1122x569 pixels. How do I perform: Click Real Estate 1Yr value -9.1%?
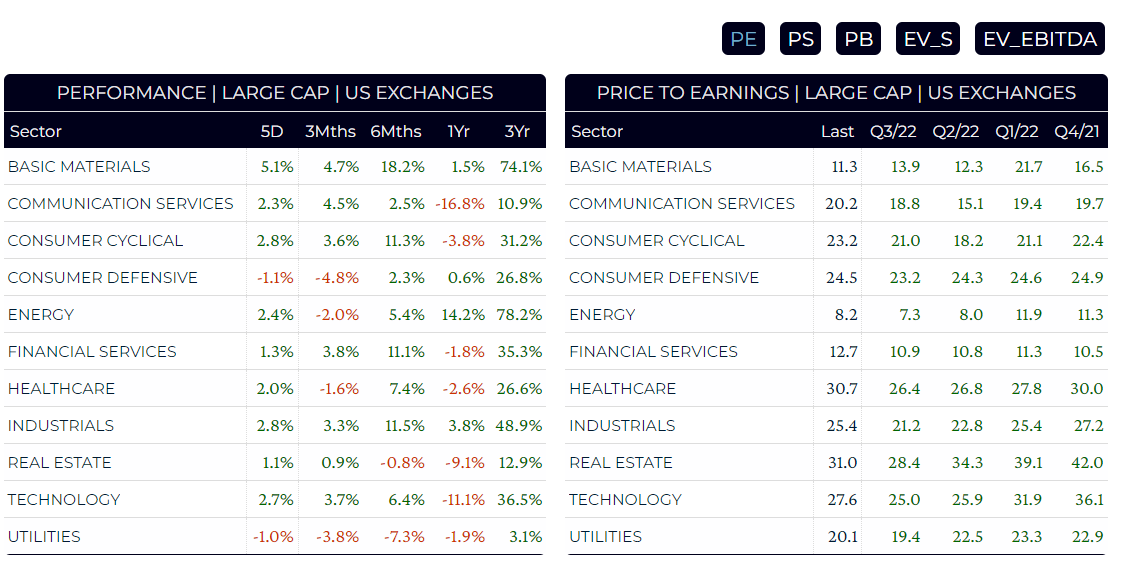(464, 463)
